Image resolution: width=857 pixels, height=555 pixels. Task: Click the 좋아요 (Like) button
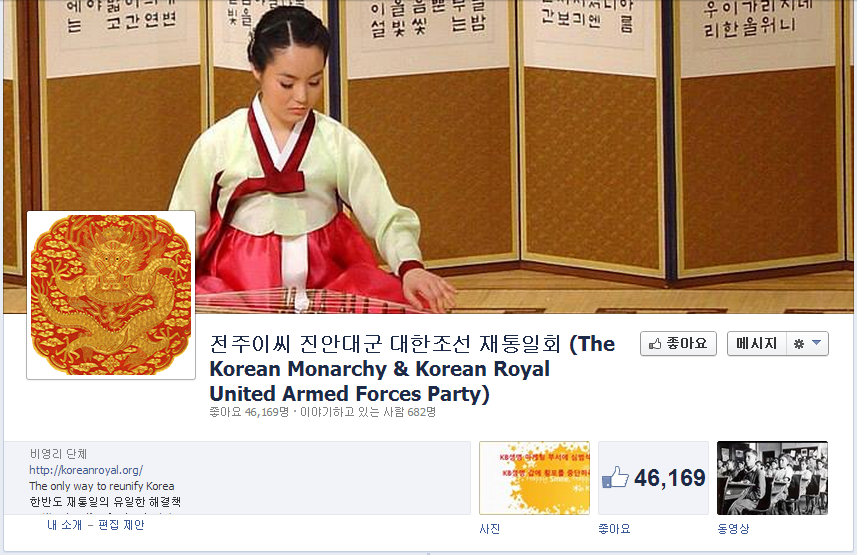pyautogui.click(x=678, y=344)
